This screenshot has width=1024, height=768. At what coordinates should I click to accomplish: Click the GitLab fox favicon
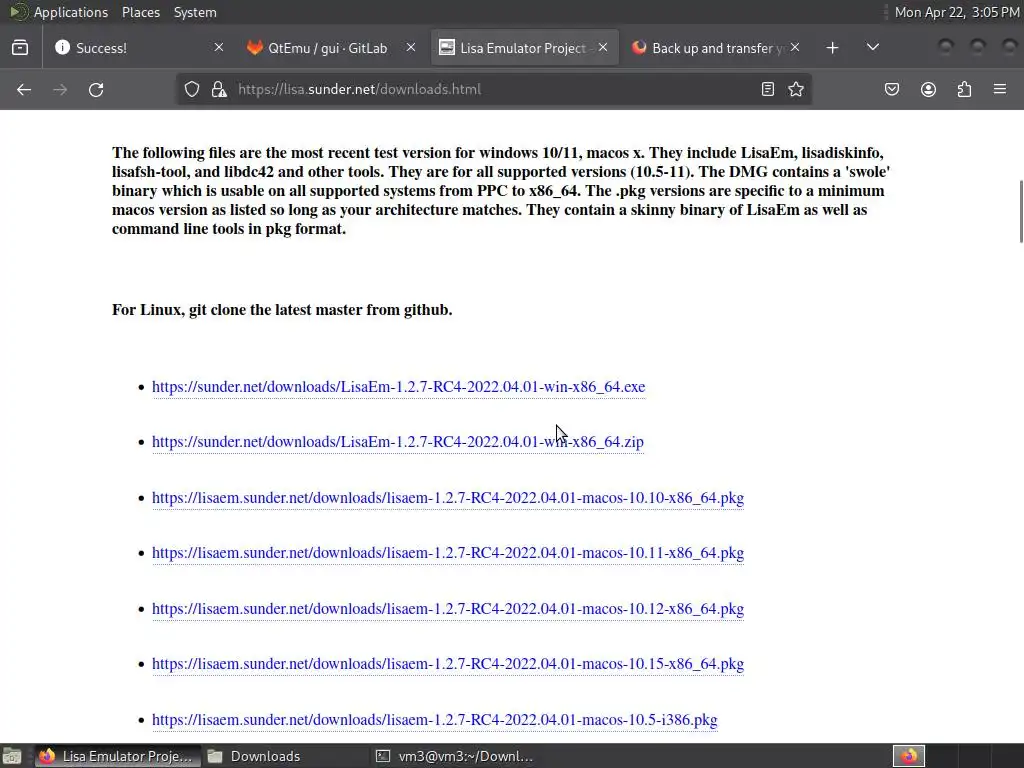click(254, 48)
